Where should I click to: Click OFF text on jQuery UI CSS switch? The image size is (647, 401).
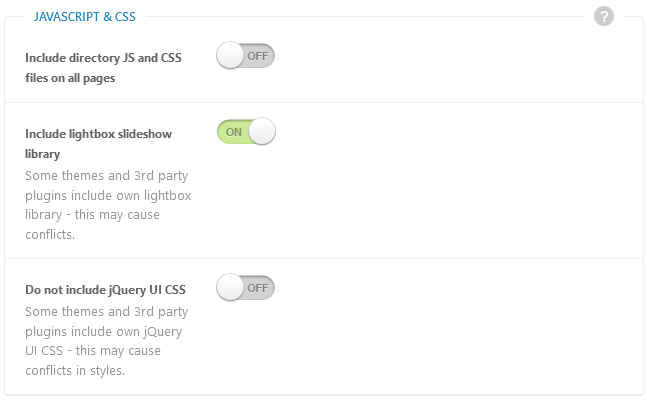pyautogui.click(x=258, y=288)
